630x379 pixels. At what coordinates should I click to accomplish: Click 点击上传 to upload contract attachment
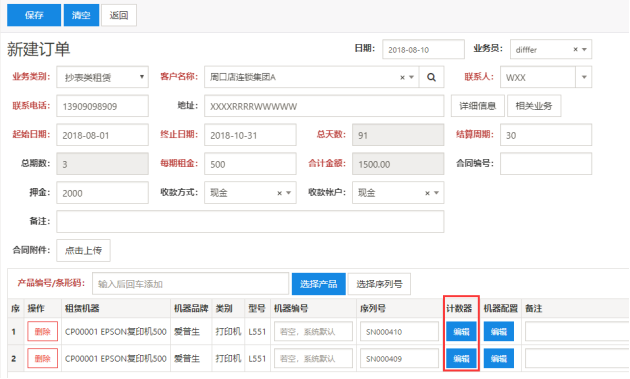click(84, 250)
